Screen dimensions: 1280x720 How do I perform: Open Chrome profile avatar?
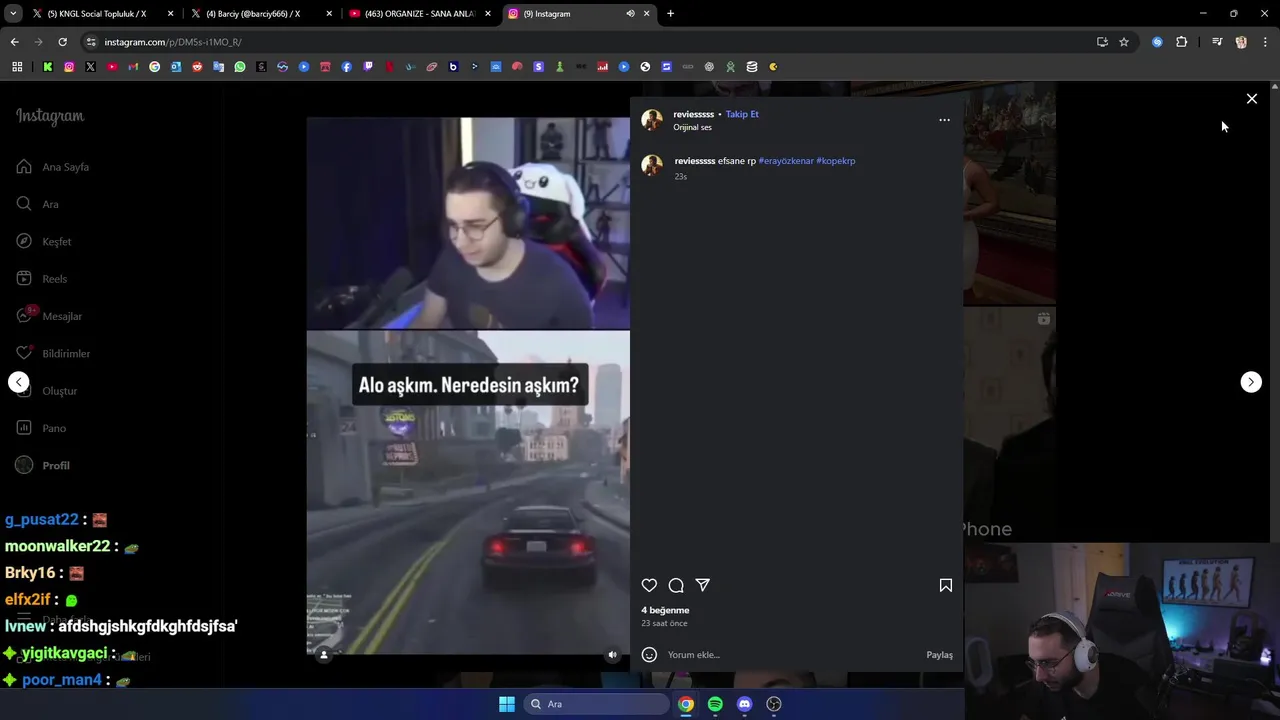coord(1241,42)
